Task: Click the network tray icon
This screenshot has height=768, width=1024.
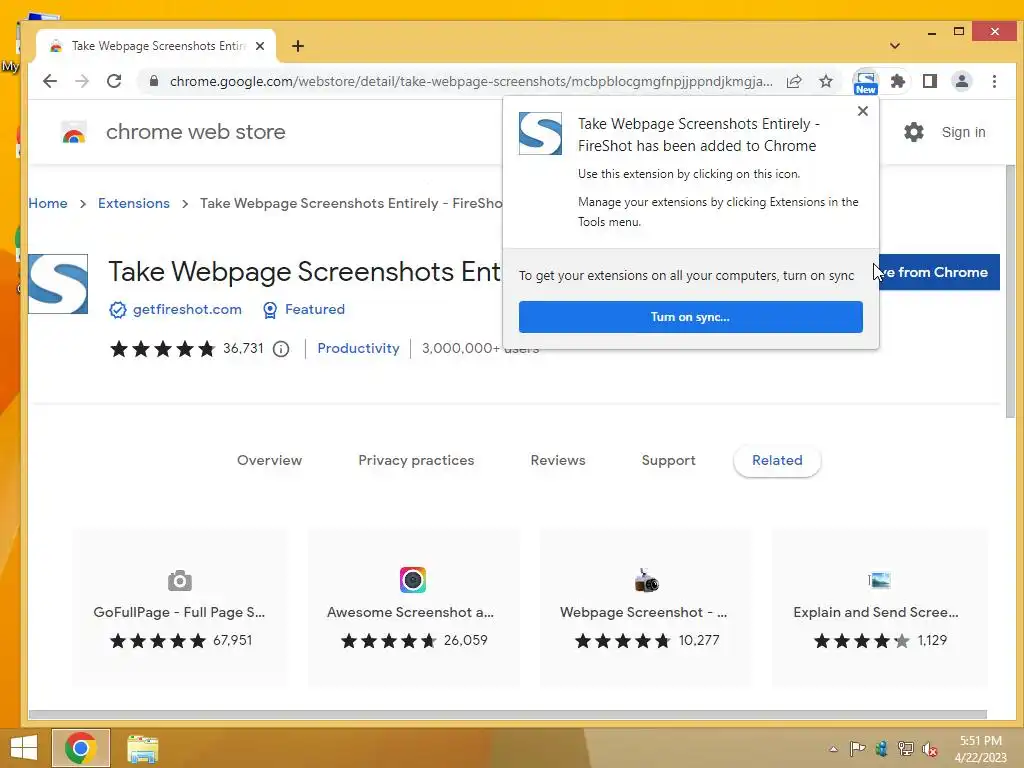Action: click(x=906, y=749)
